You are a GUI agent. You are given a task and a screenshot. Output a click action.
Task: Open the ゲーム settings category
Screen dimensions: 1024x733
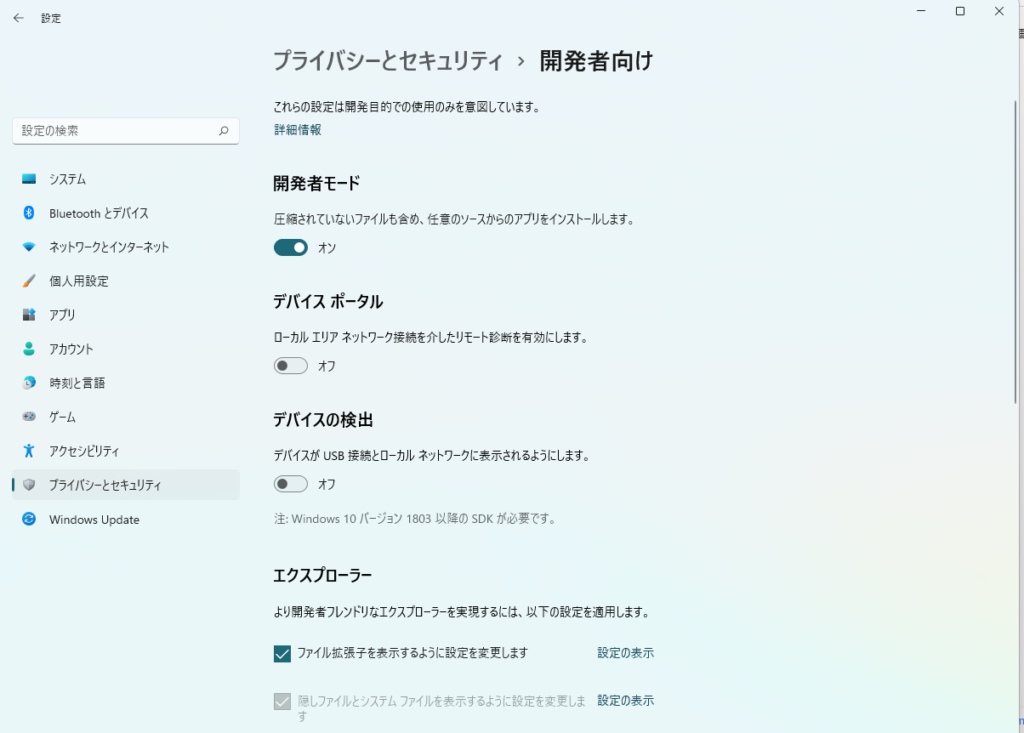coord(62,417)
